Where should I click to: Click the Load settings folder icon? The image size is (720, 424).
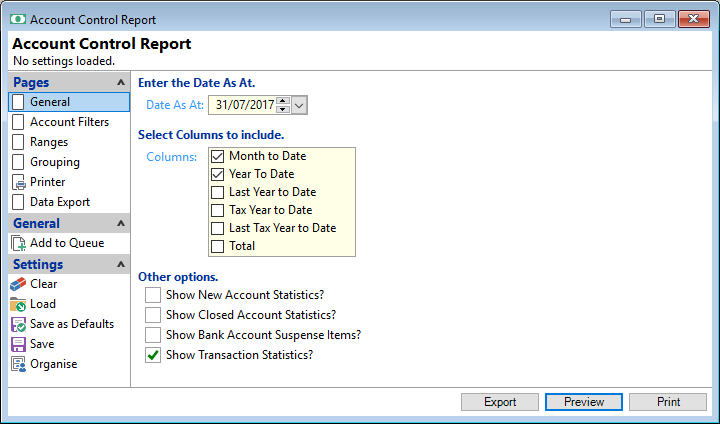(19, 304)
